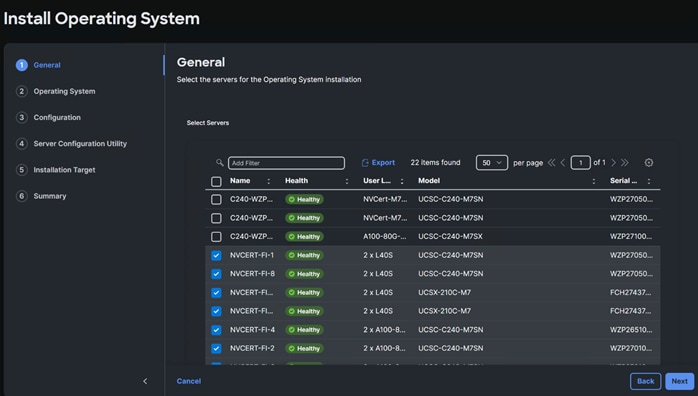Cancel the OS installation wizard
698x396 pixels.
(x=189, y=381)
